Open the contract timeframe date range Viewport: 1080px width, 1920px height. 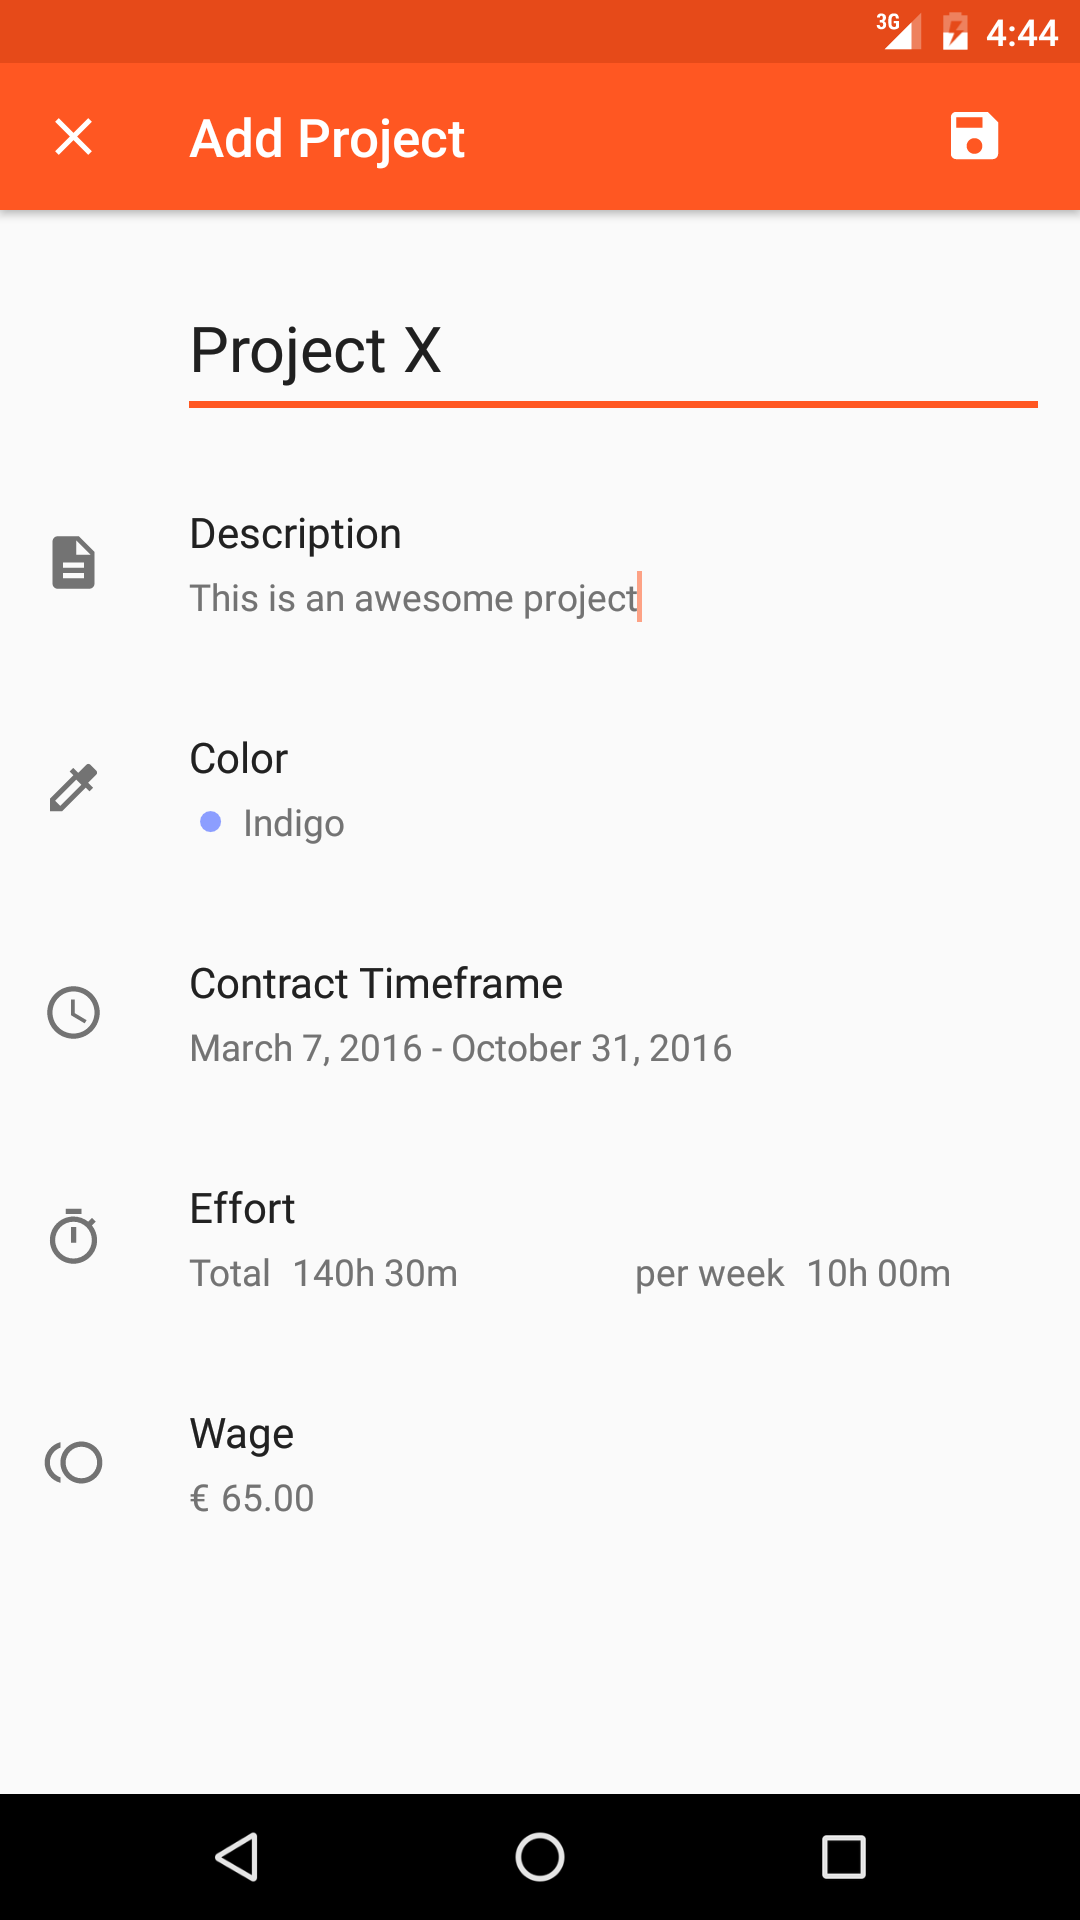[x=461, y=1048]
